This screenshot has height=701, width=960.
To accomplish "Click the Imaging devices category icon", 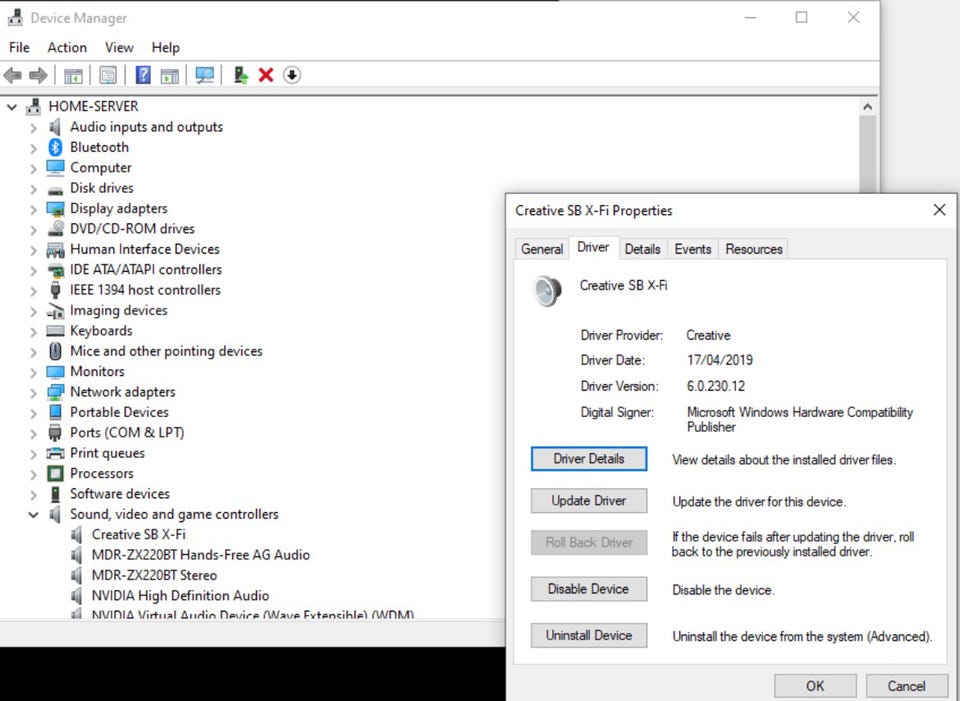I will (55, 310).
